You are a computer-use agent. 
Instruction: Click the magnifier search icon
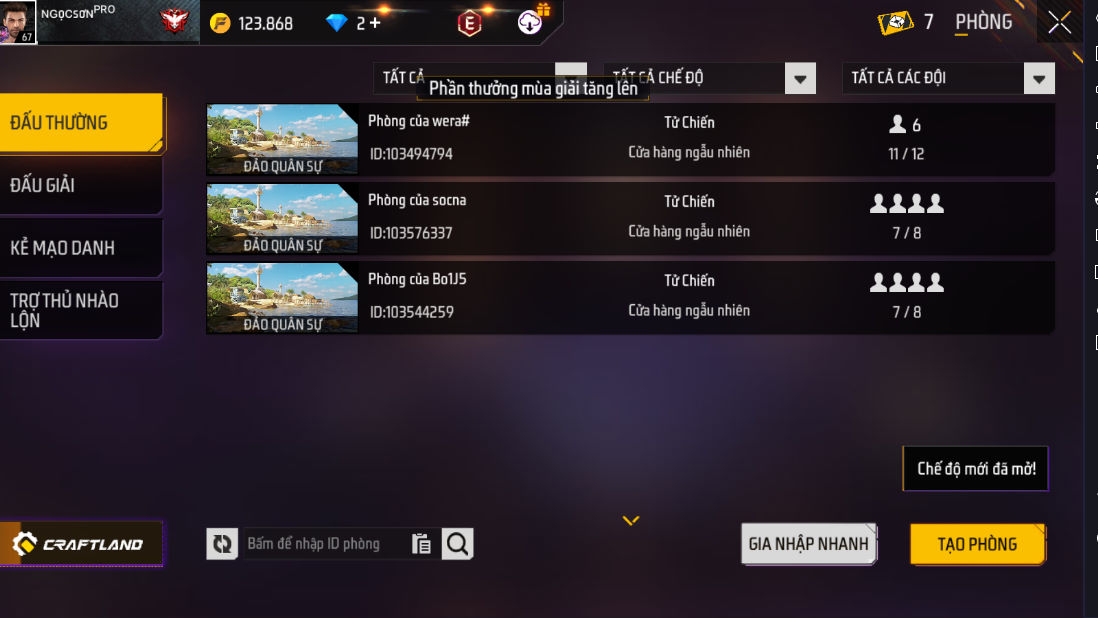457,544
